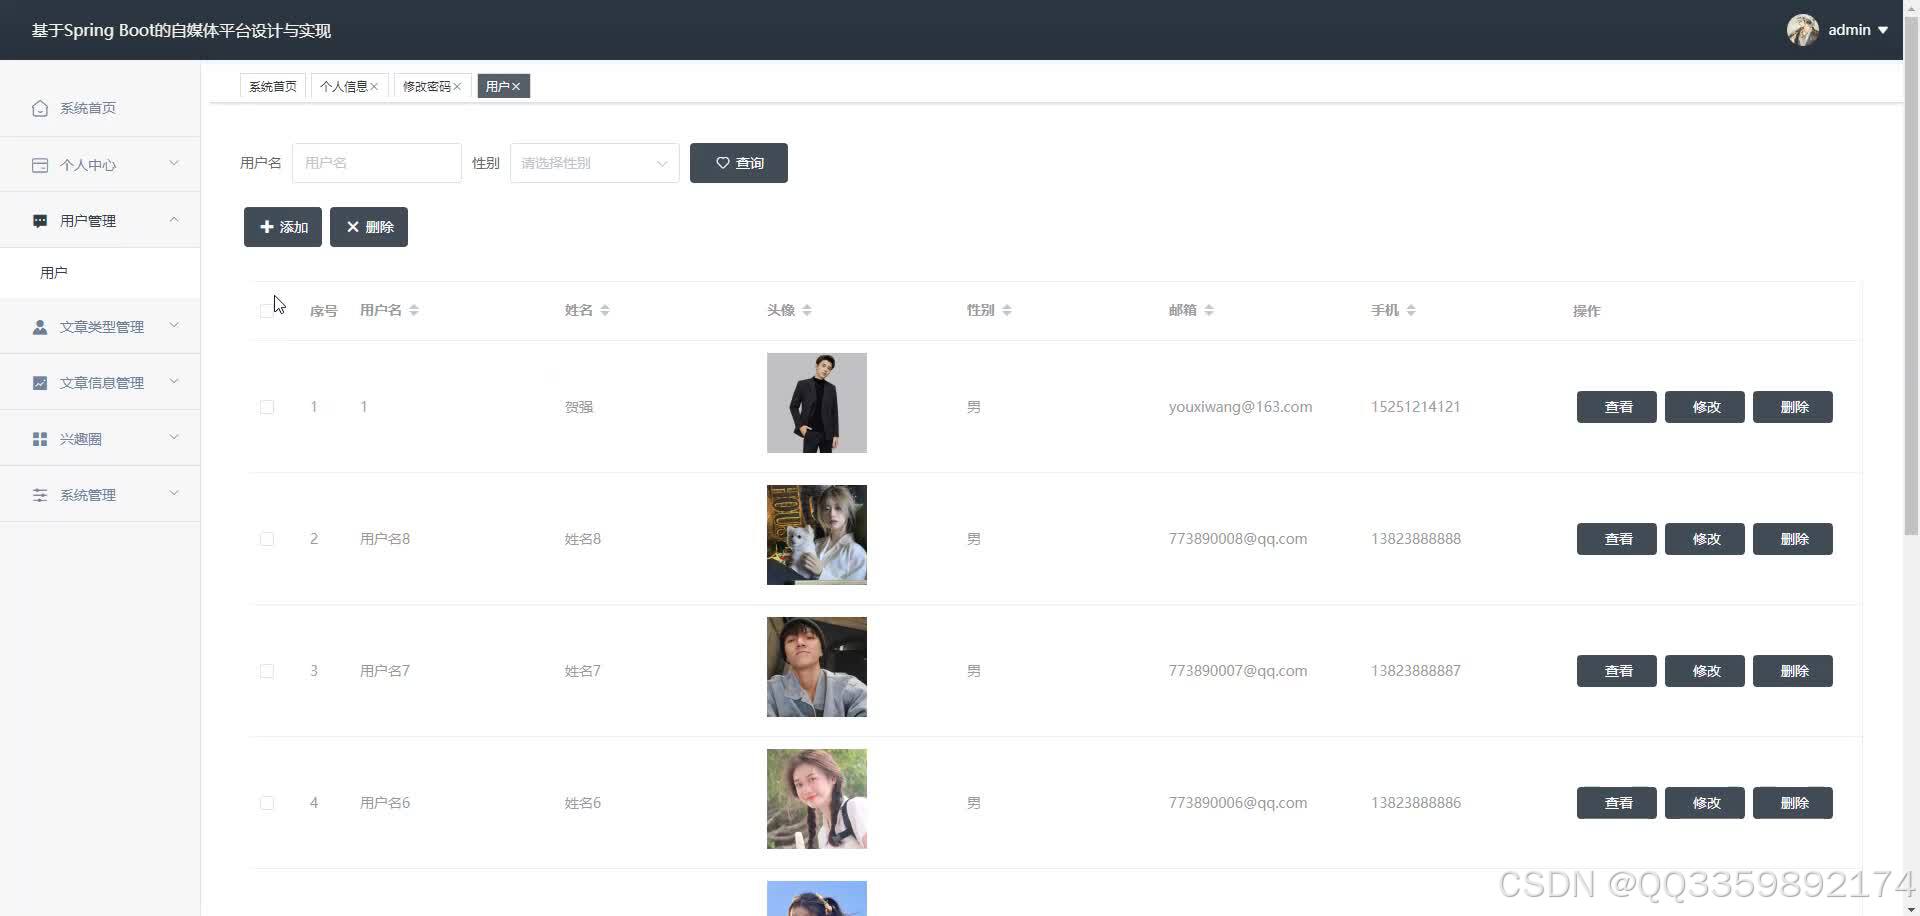
Task: Click the phone number 13823888888
Action: 1416,539
